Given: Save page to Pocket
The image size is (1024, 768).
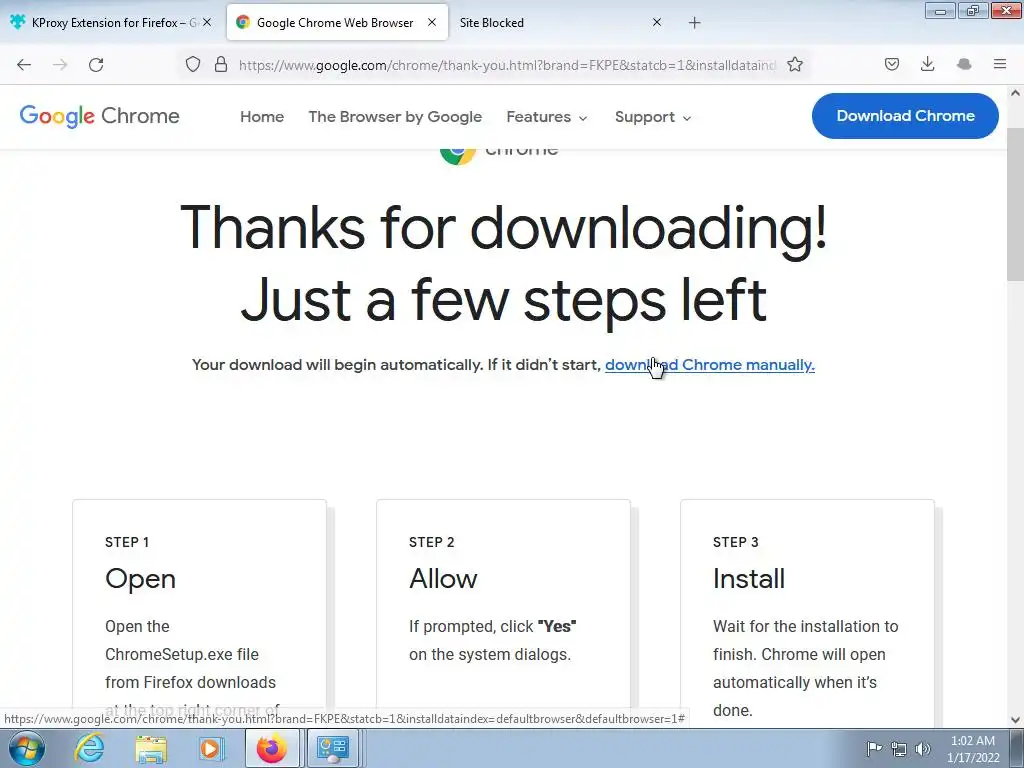Looking at the screenshot, I should click(891, 64).
